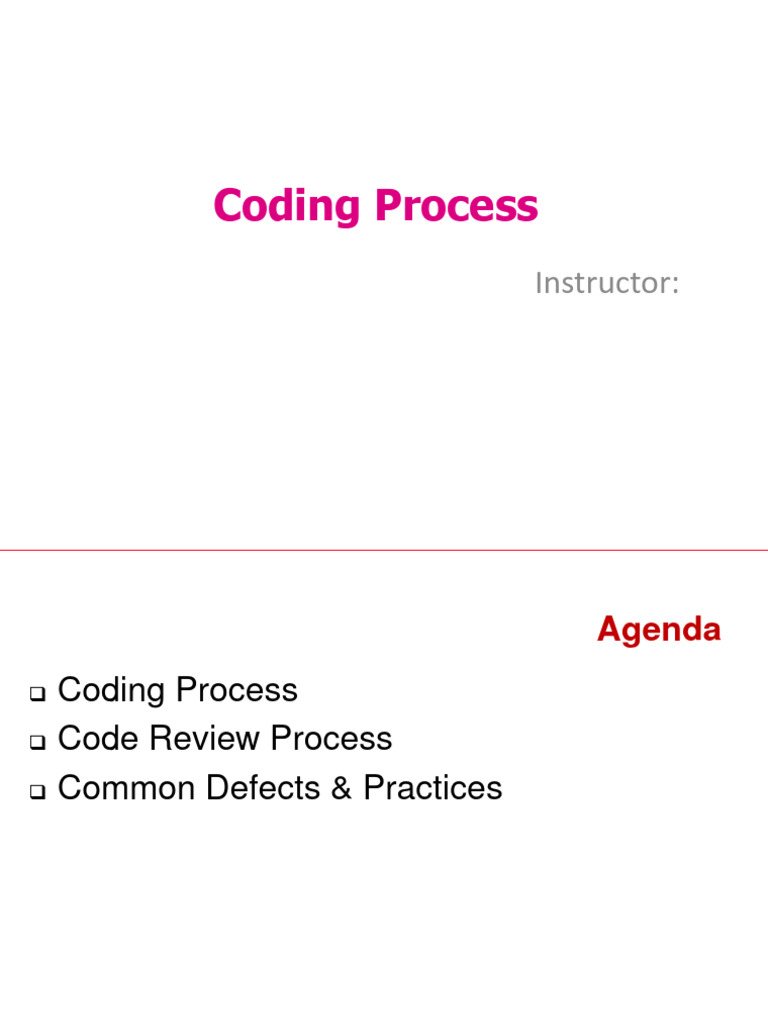Click the red horizontal divider line

(384, 550)
